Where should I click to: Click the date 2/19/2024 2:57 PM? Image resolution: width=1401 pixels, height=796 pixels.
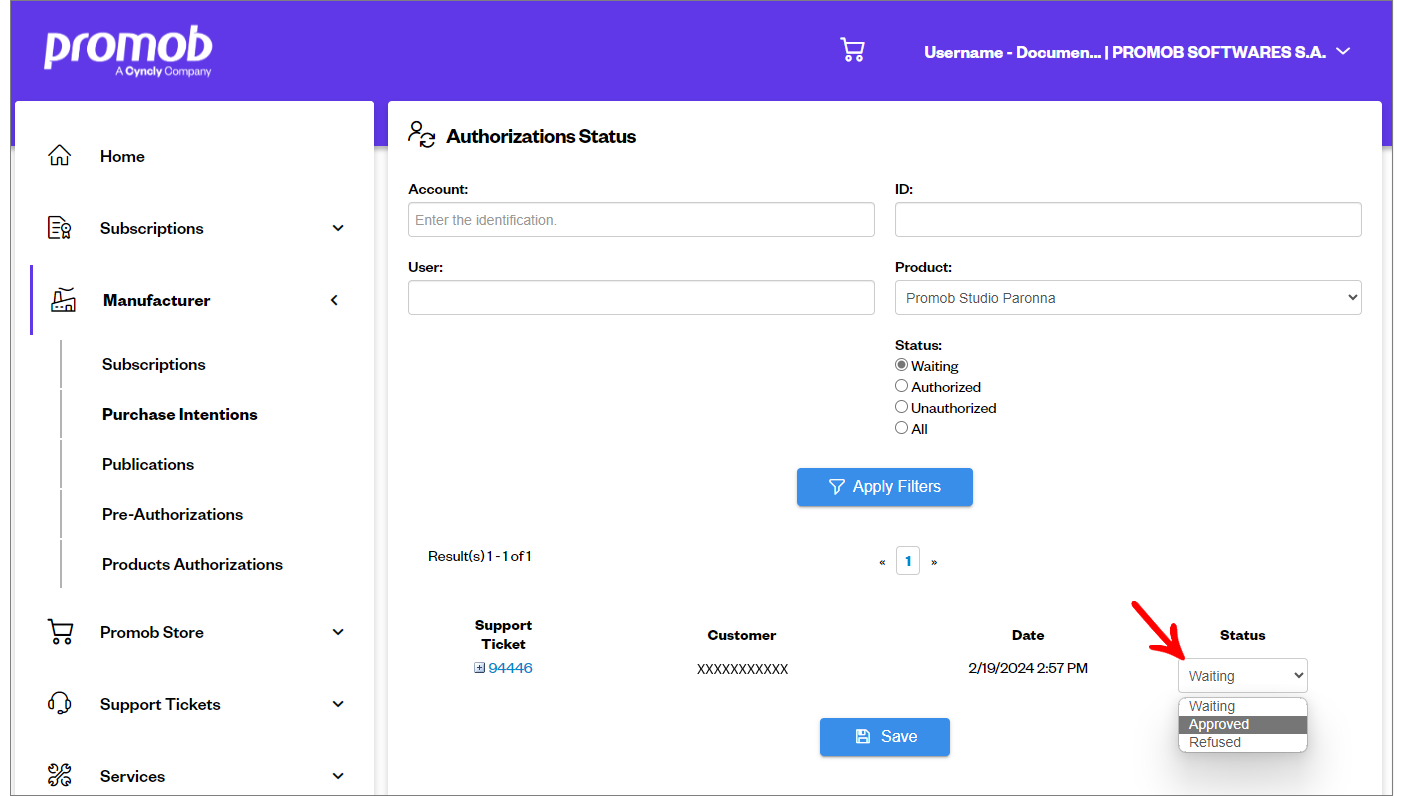tap(1028, 668)
